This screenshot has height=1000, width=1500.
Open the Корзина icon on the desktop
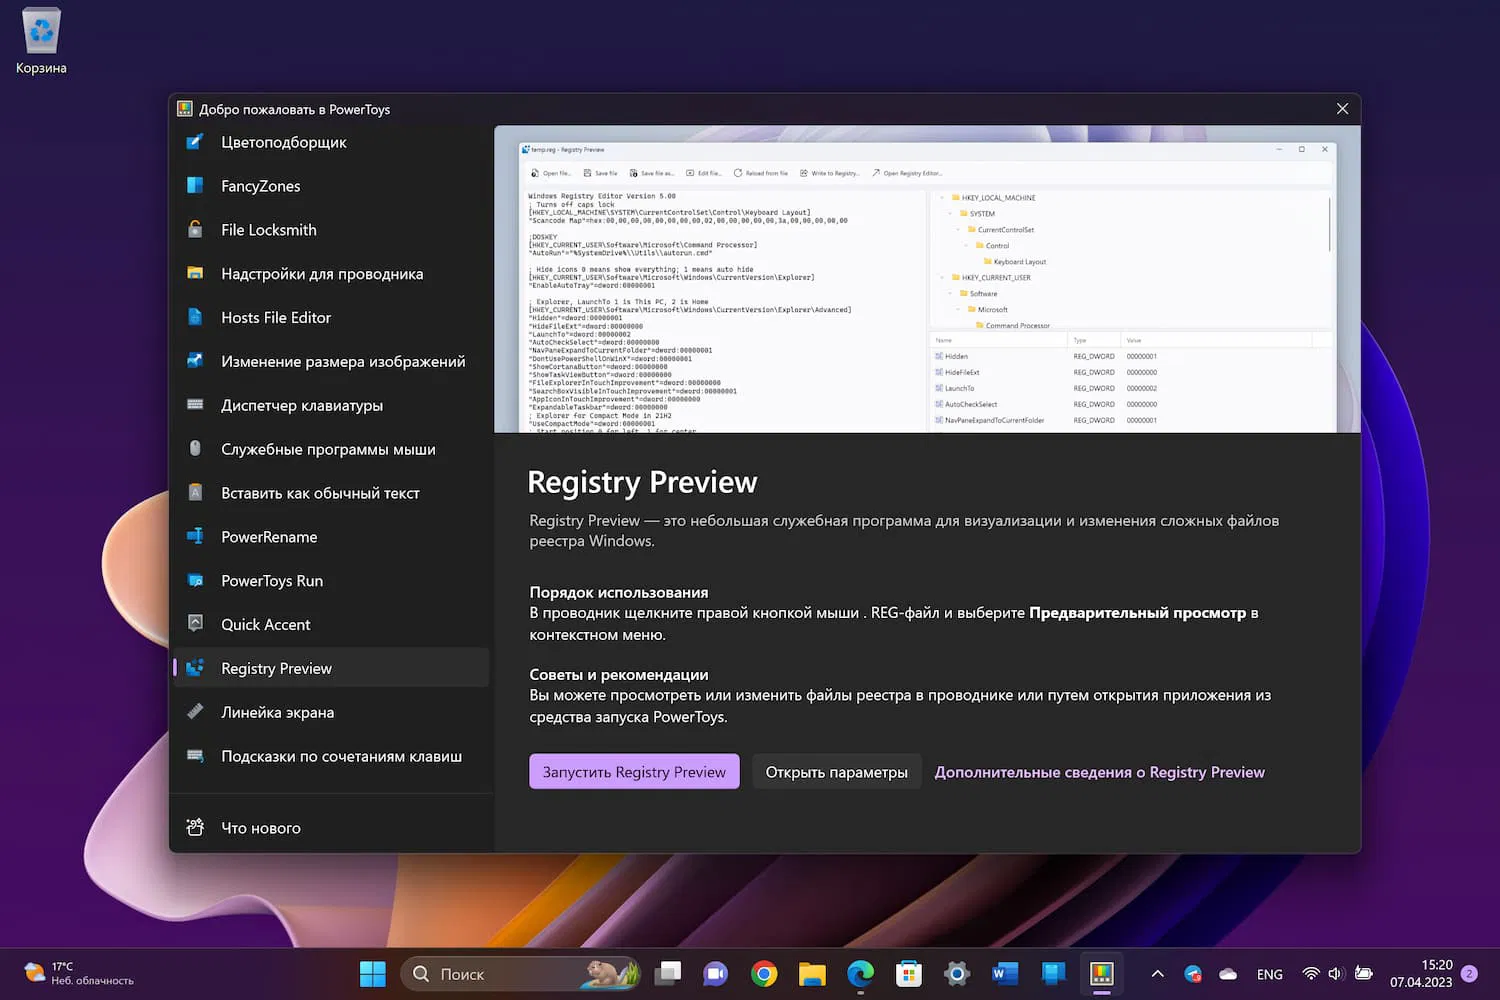tap(41, 42)
